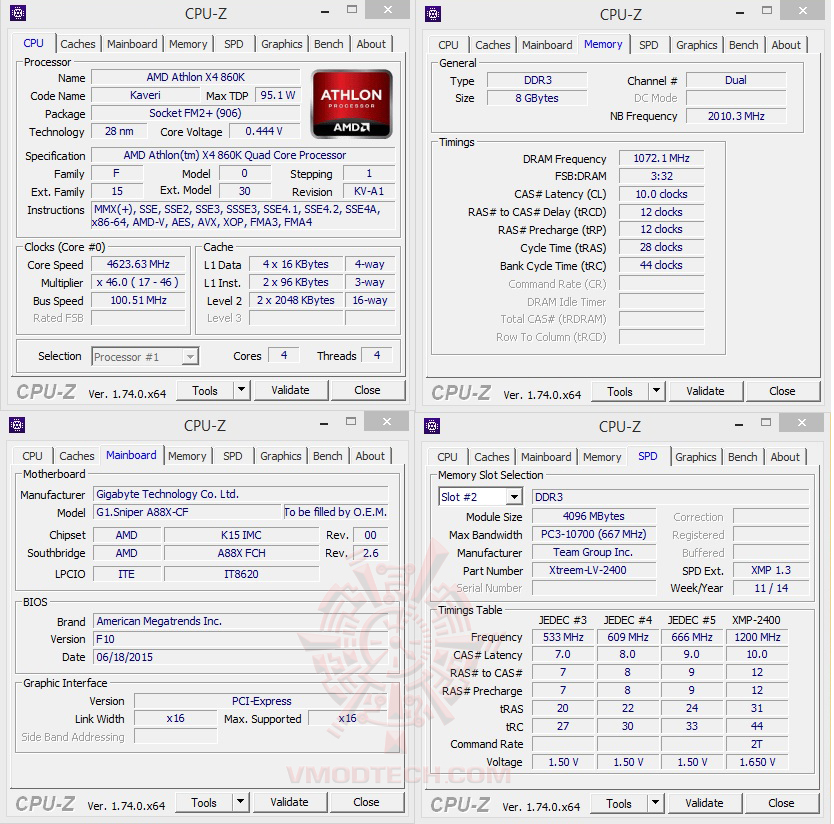834x824 pixels.
Task: Expand Tools arrow in Mainboard window
Action: point(240,802)
